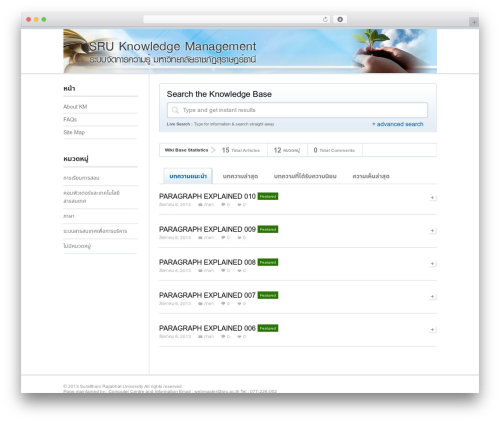Click comment bubble icon under PARAGRAPH EXPLAINED 010
This screenshot has width=500, height=423.
(223, 205)
